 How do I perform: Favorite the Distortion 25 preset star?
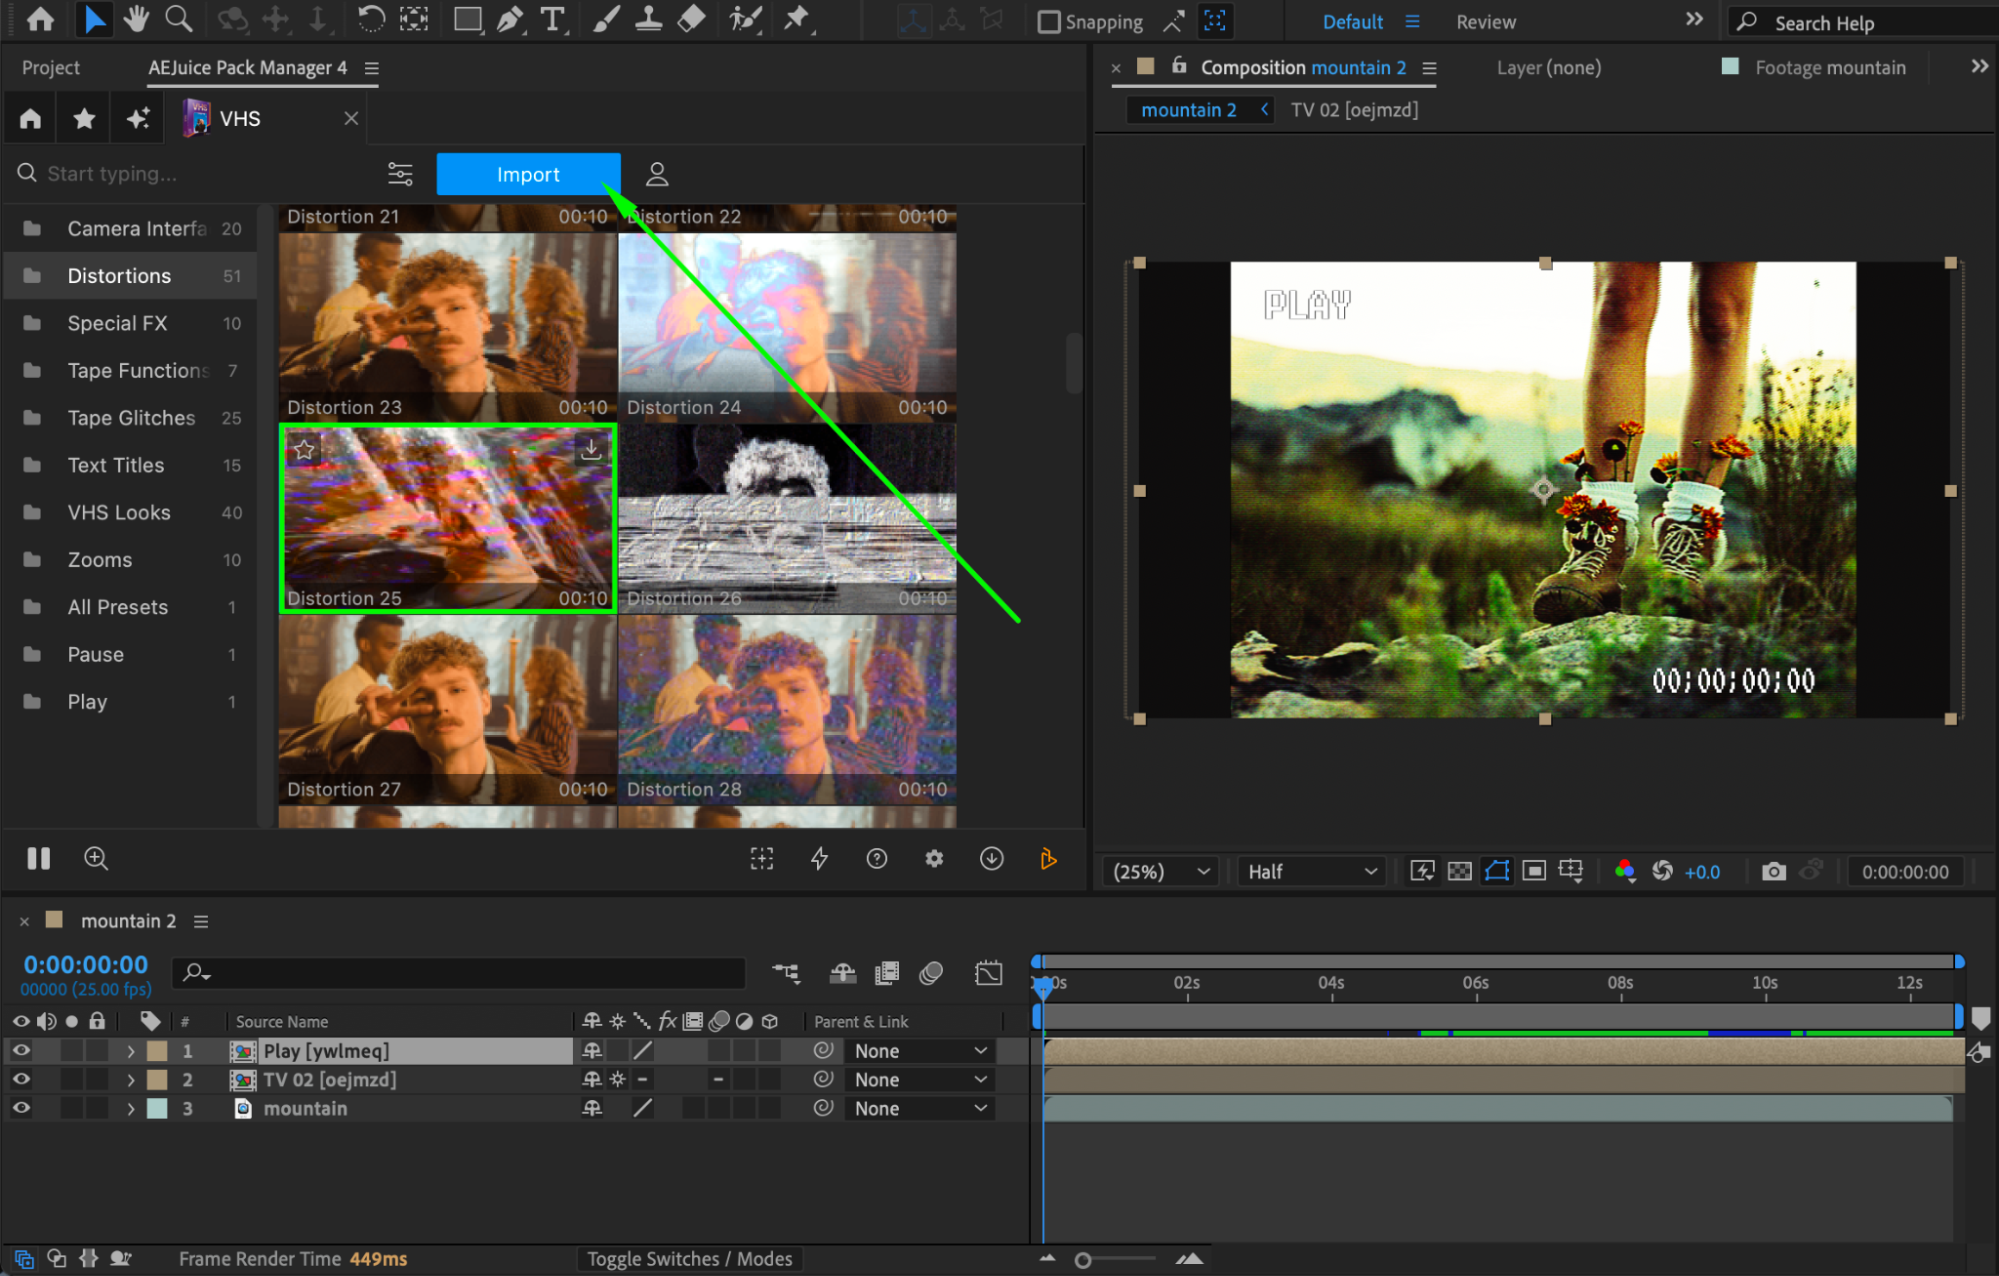click(x=304, y=450)
